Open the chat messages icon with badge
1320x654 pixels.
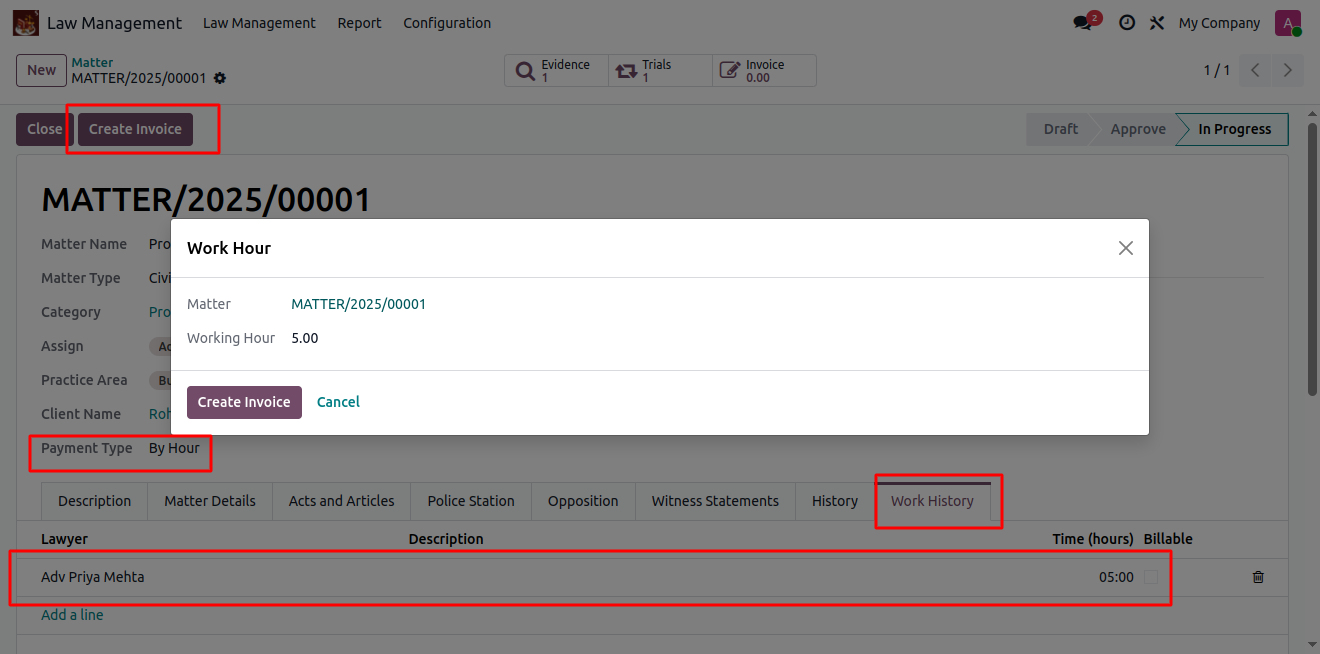coord(1083,23)
